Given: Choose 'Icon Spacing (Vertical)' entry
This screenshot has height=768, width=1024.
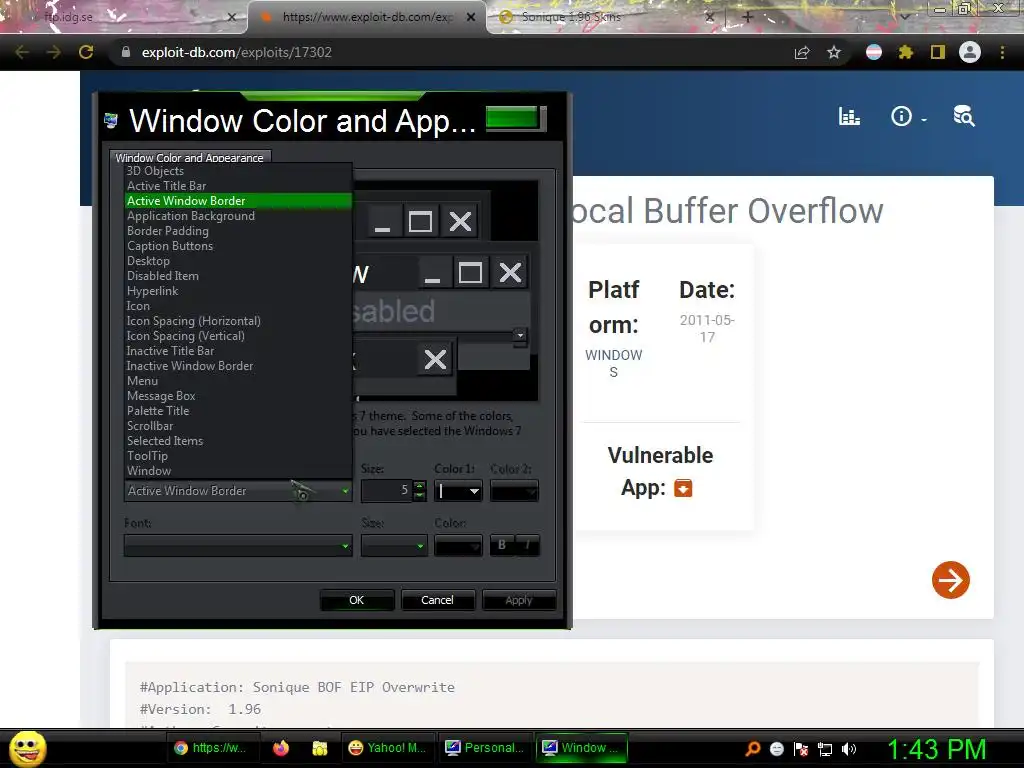Looking at the screenshot, I should (238, 336).
